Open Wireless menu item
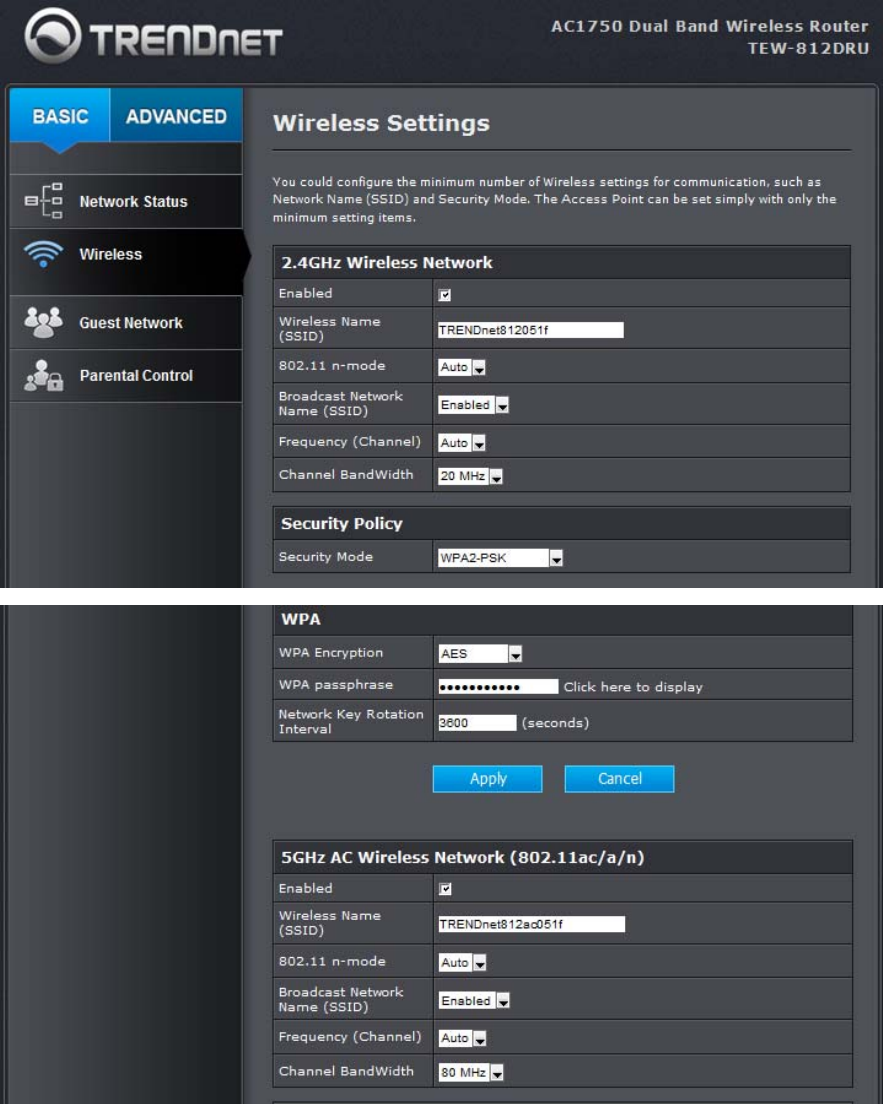 126,262
